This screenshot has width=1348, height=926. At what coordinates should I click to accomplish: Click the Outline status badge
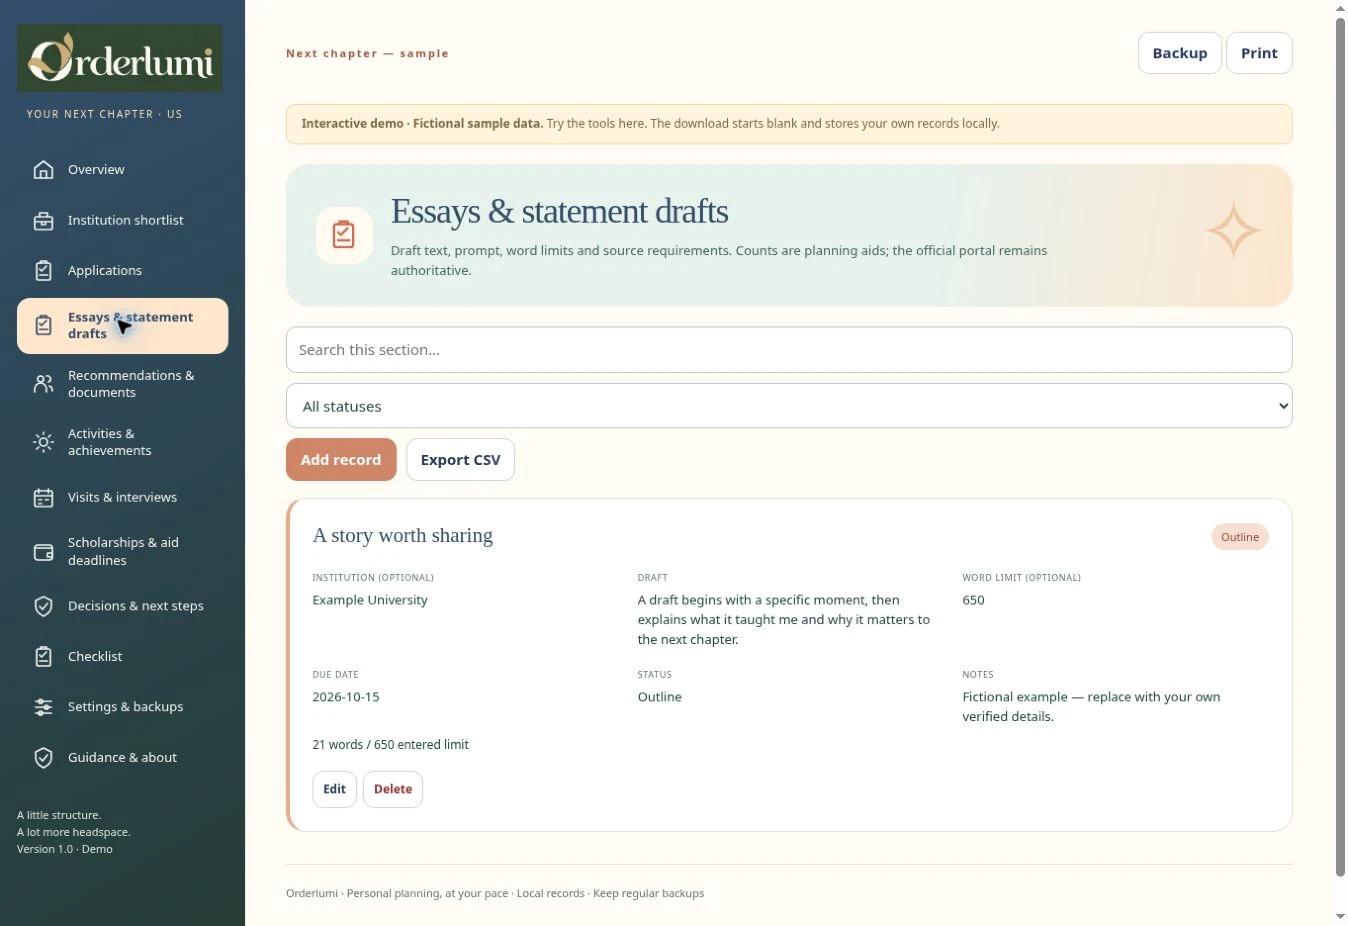coord(1240,537)
